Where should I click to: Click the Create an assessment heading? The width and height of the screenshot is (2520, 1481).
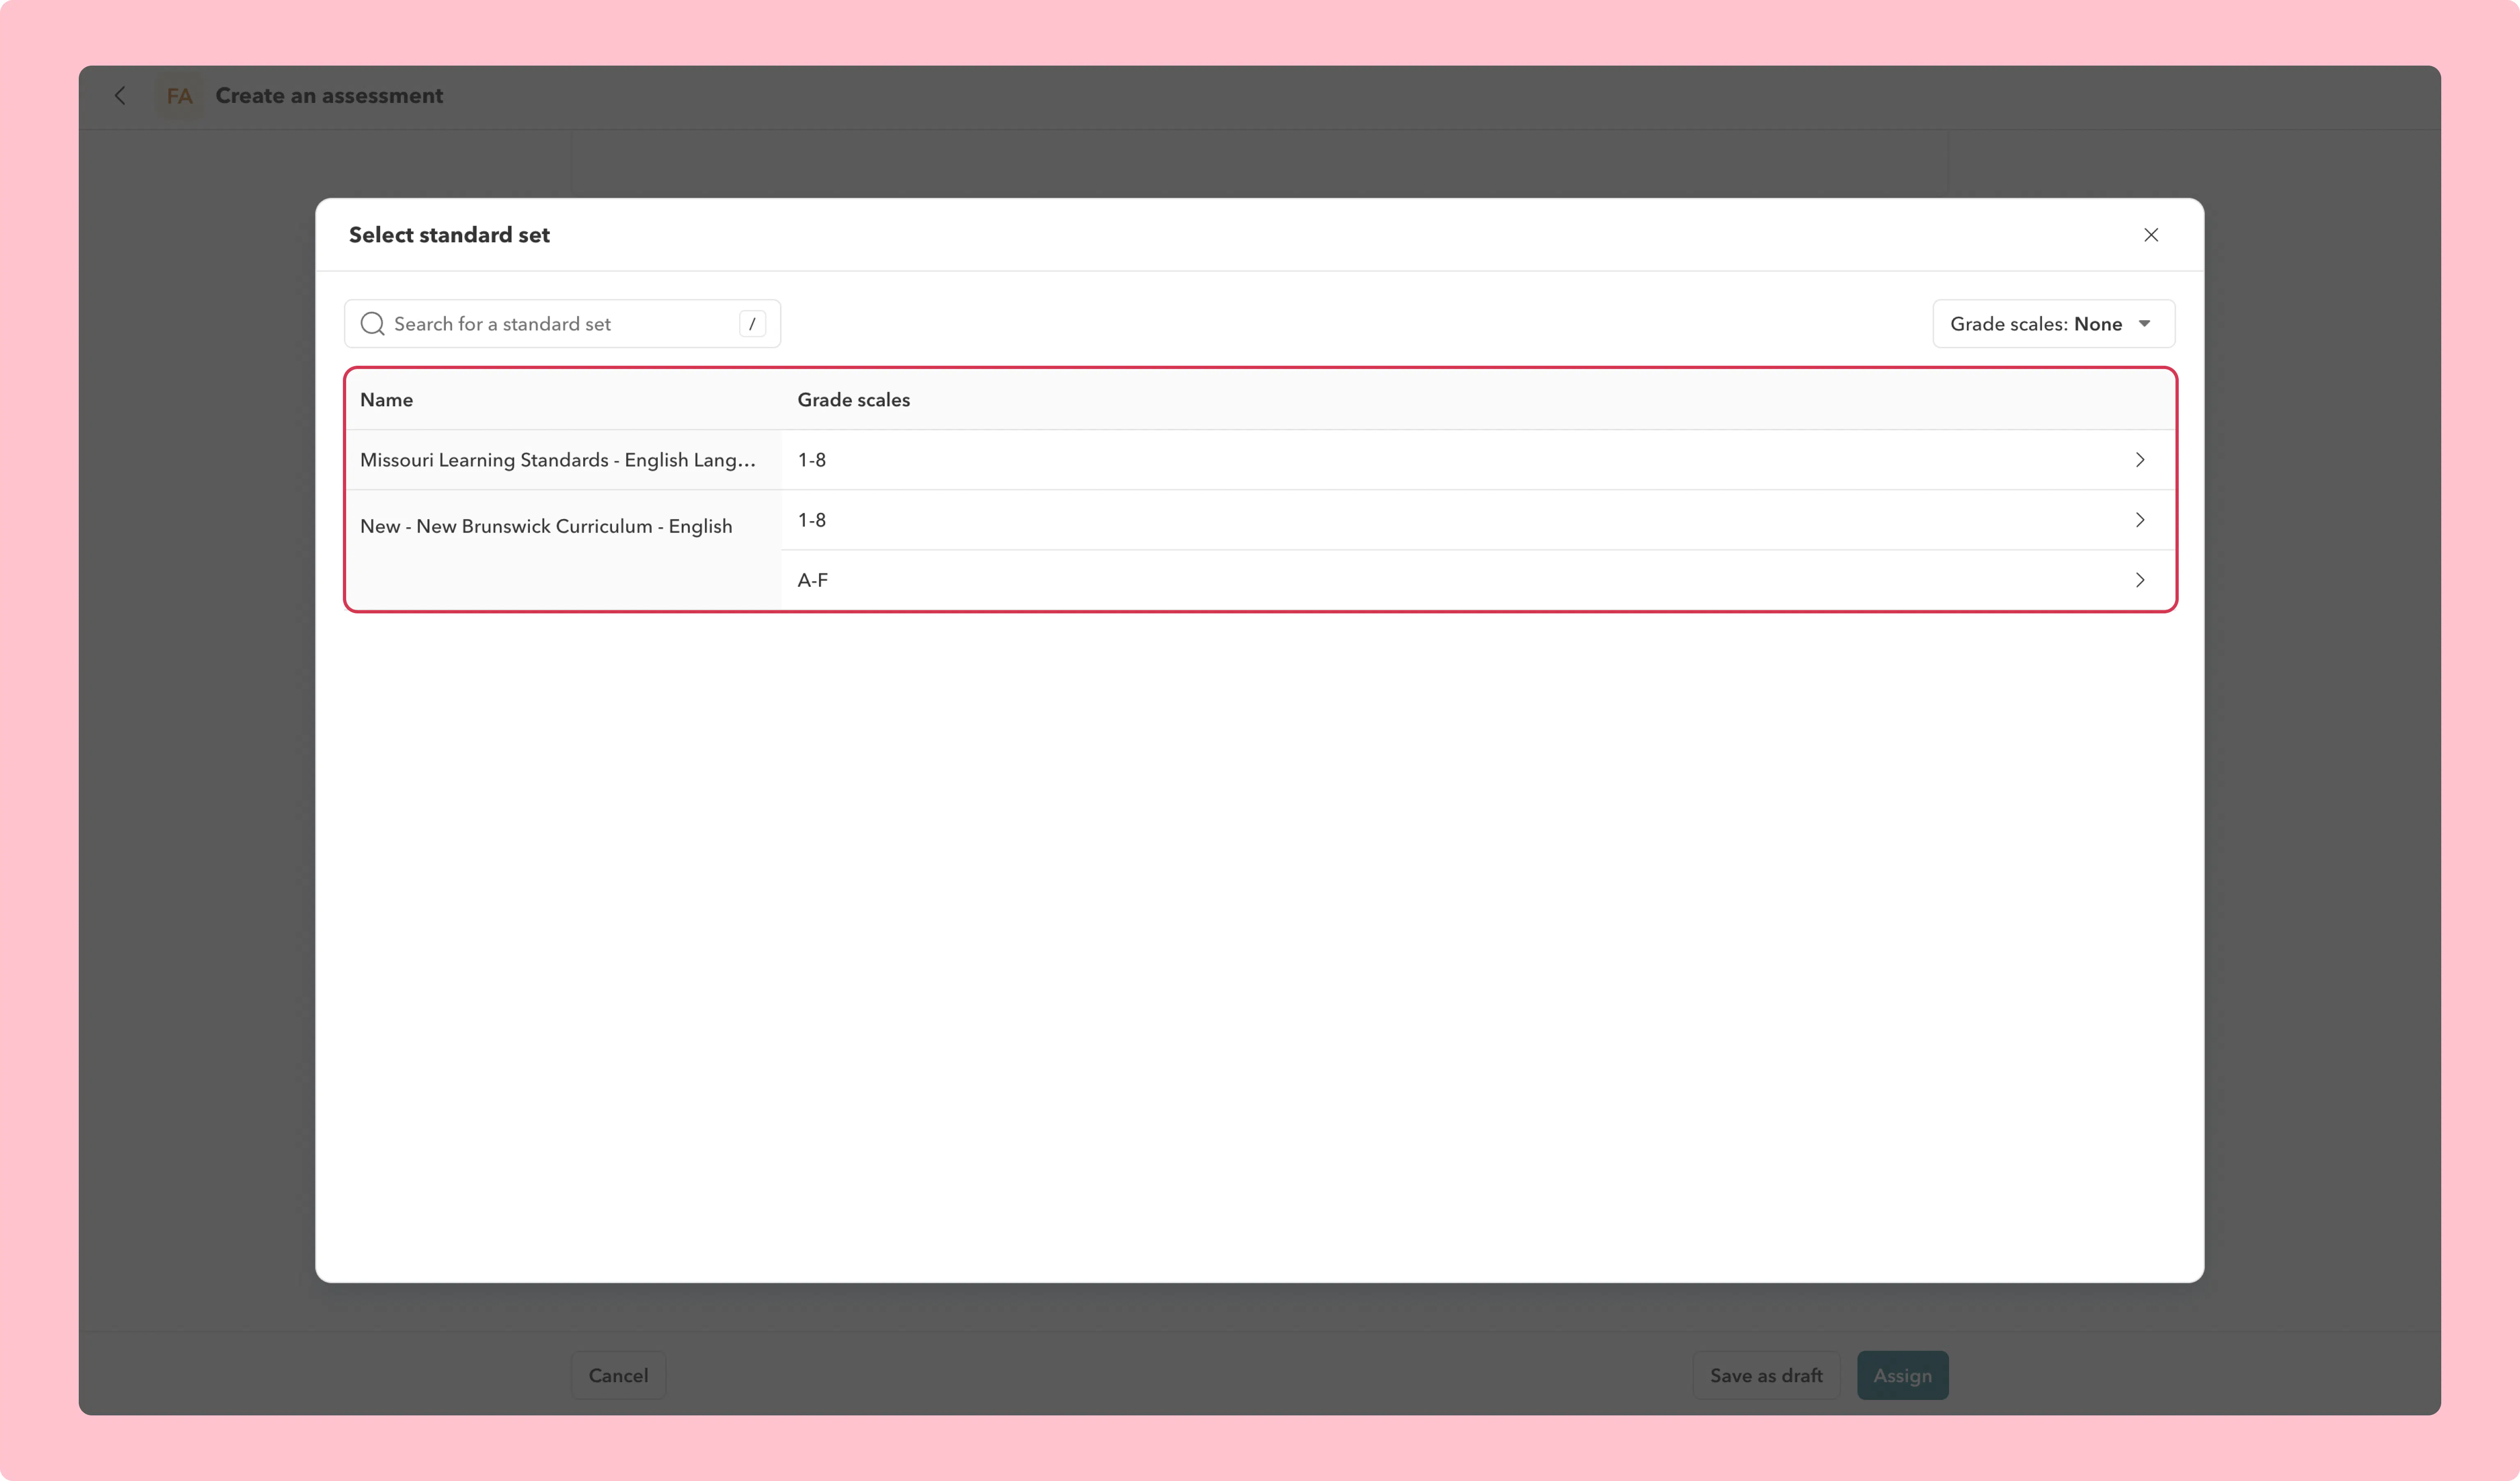click(x=329, y=96)
